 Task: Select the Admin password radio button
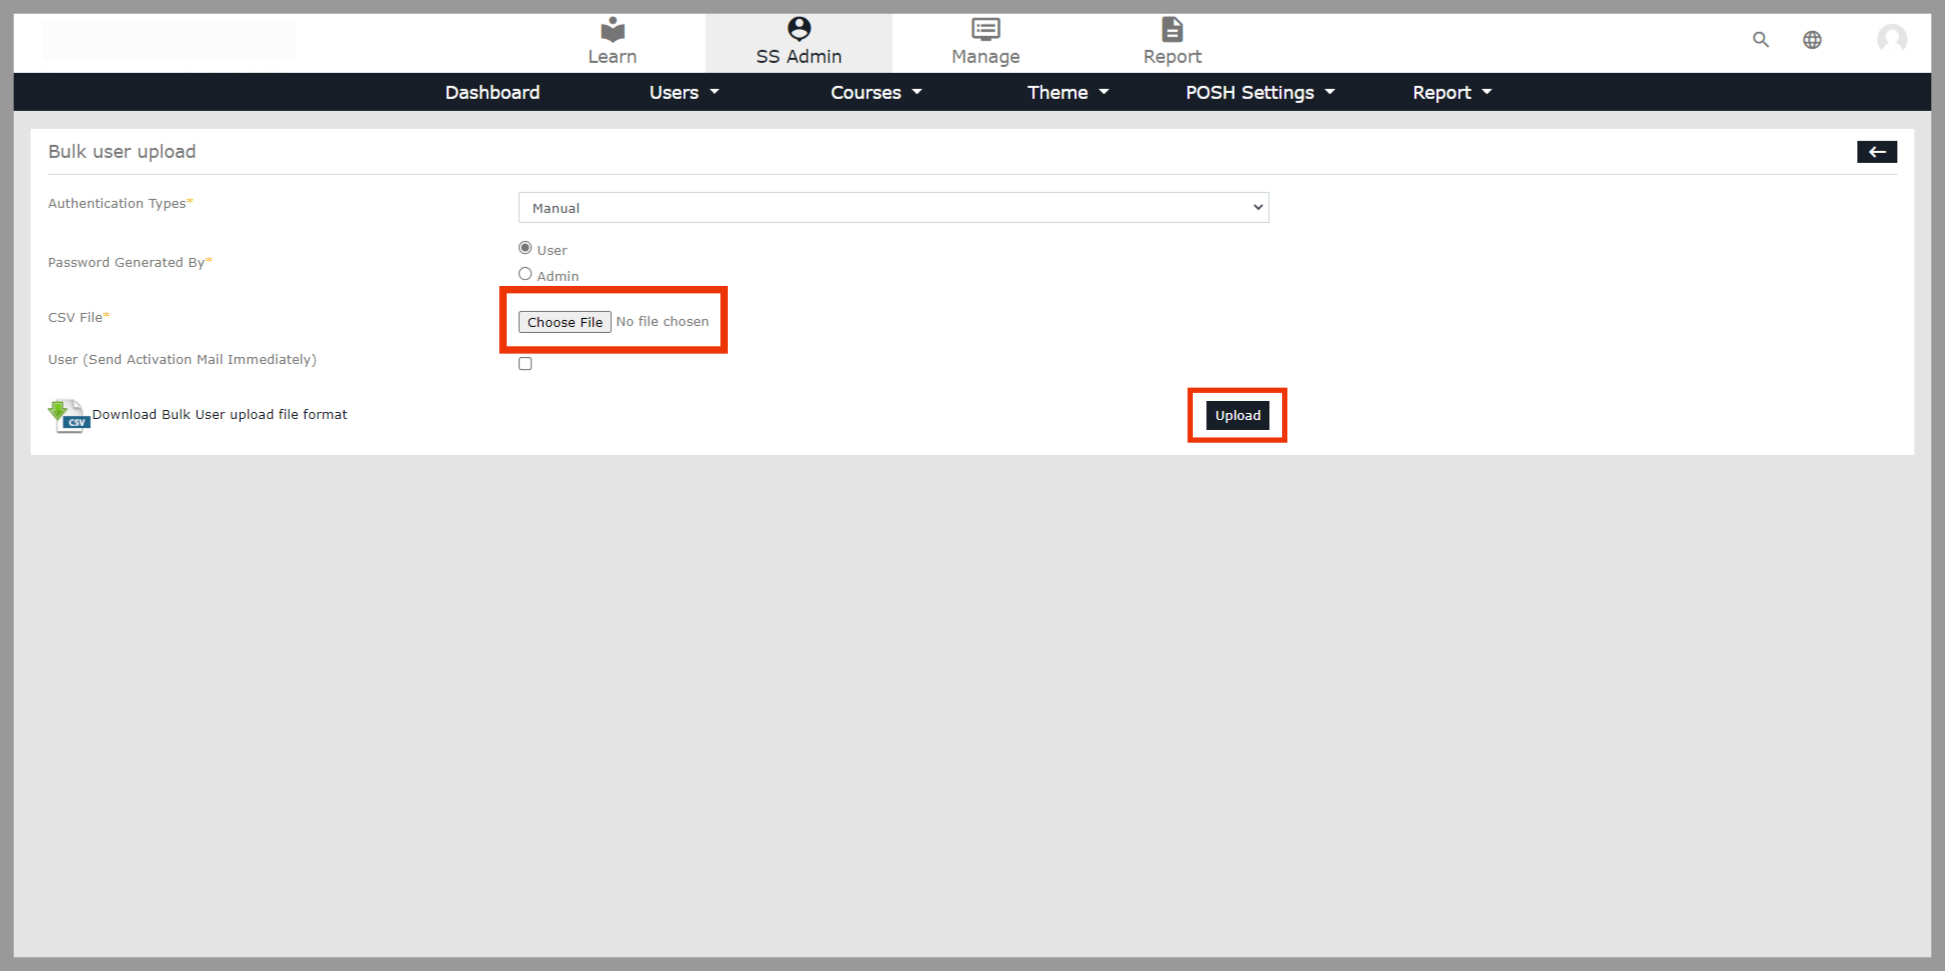click(525, 274)
